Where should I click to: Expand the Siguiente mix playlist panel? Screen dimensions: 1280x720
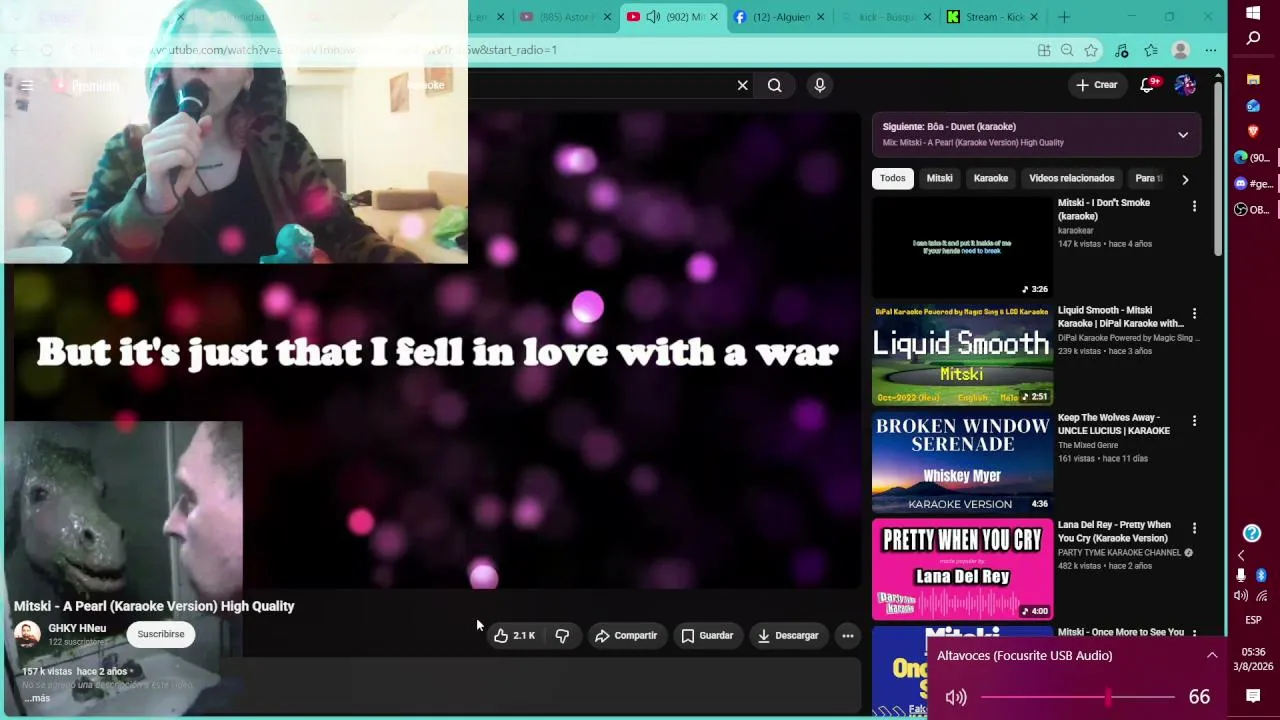(1183, 135)
